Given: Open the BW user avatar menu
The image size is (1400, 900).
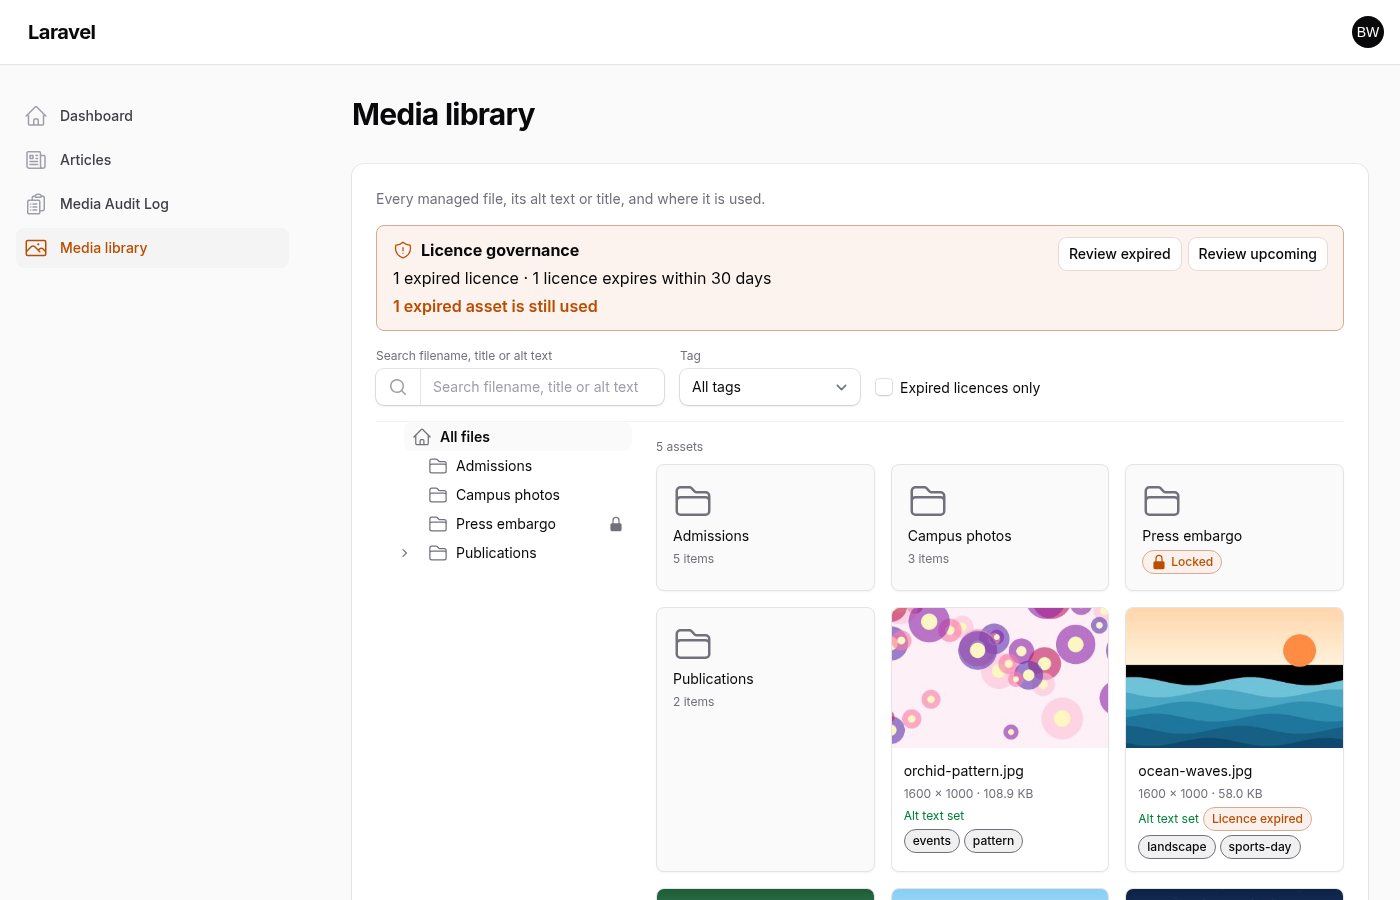Looking at the screenshot, I should 1368,32.
